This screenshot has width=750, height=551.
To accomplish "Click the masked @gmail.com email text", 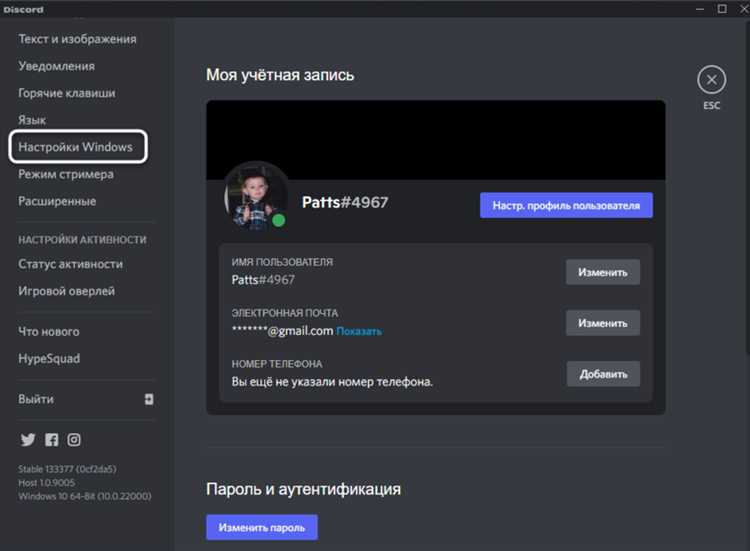I will click(x=282, y=331).
